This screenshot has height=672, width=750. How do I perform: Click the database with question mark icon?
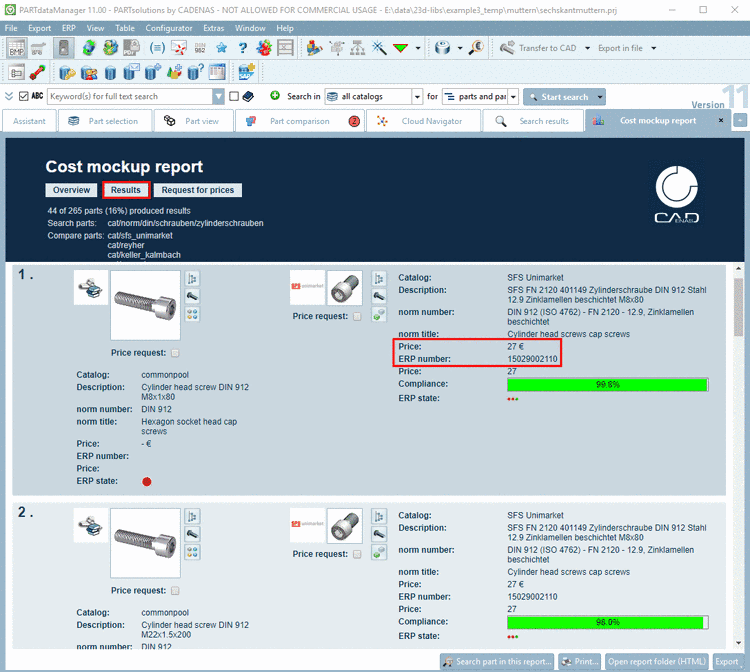tap(195, 72)
